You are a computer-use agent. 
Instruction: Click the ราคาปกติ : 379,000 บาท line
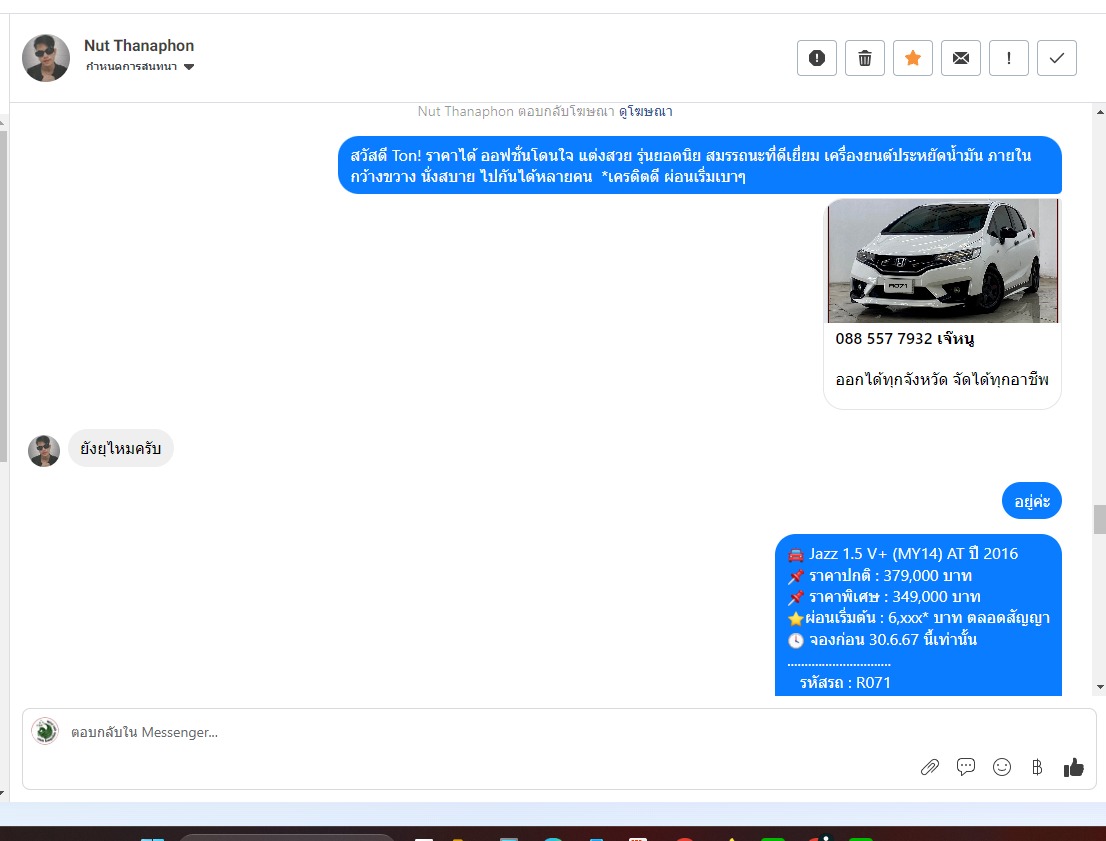click(x=880, y=576)
